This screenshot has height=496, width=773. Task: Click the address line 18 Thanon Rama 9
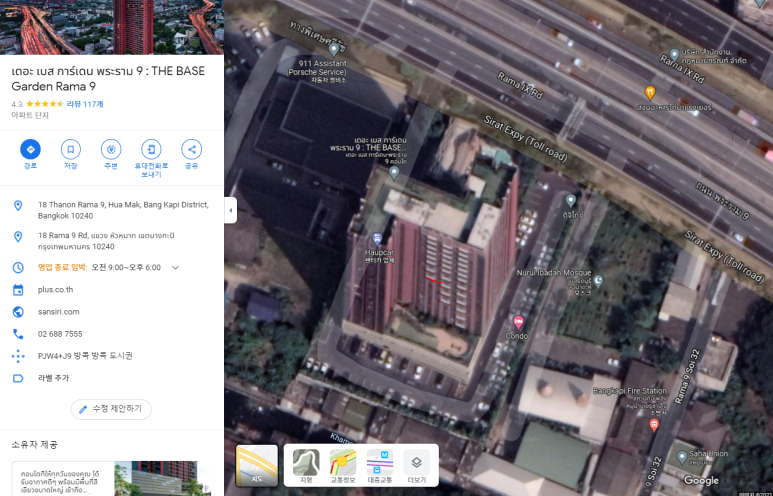pos(123,210)
